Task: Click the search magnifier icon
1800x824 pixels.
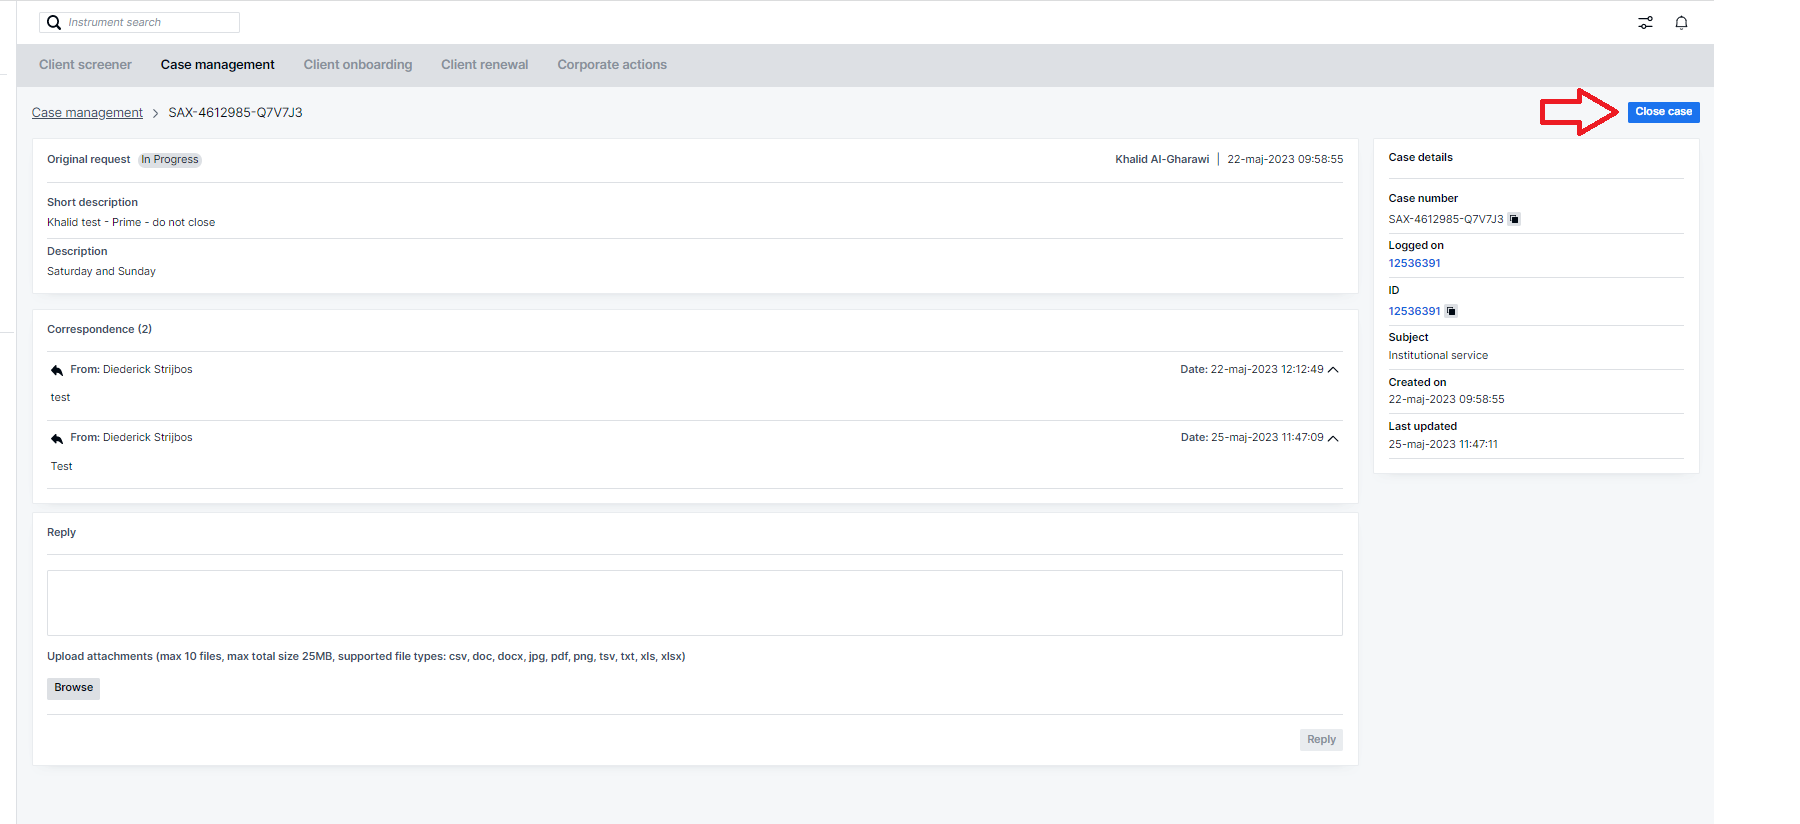Action: 54,22
